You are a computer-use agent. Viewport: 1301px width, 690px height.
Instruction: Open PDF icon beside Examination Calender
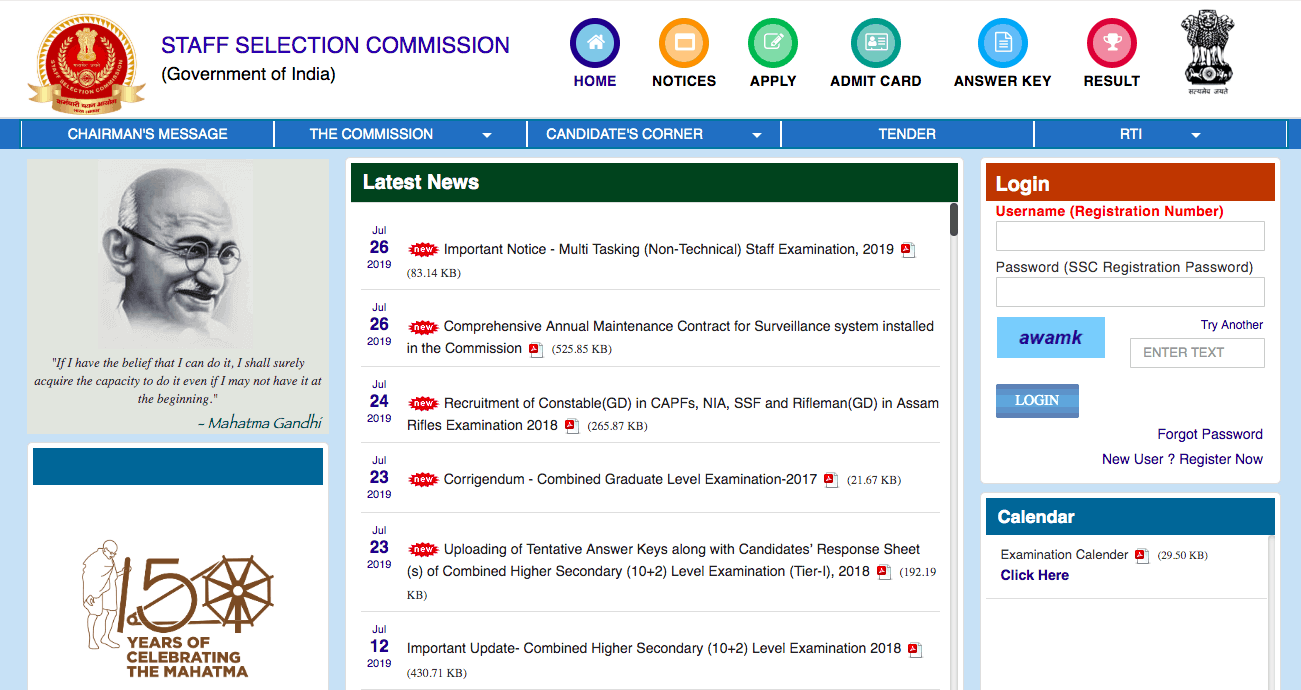(1142, 556)
